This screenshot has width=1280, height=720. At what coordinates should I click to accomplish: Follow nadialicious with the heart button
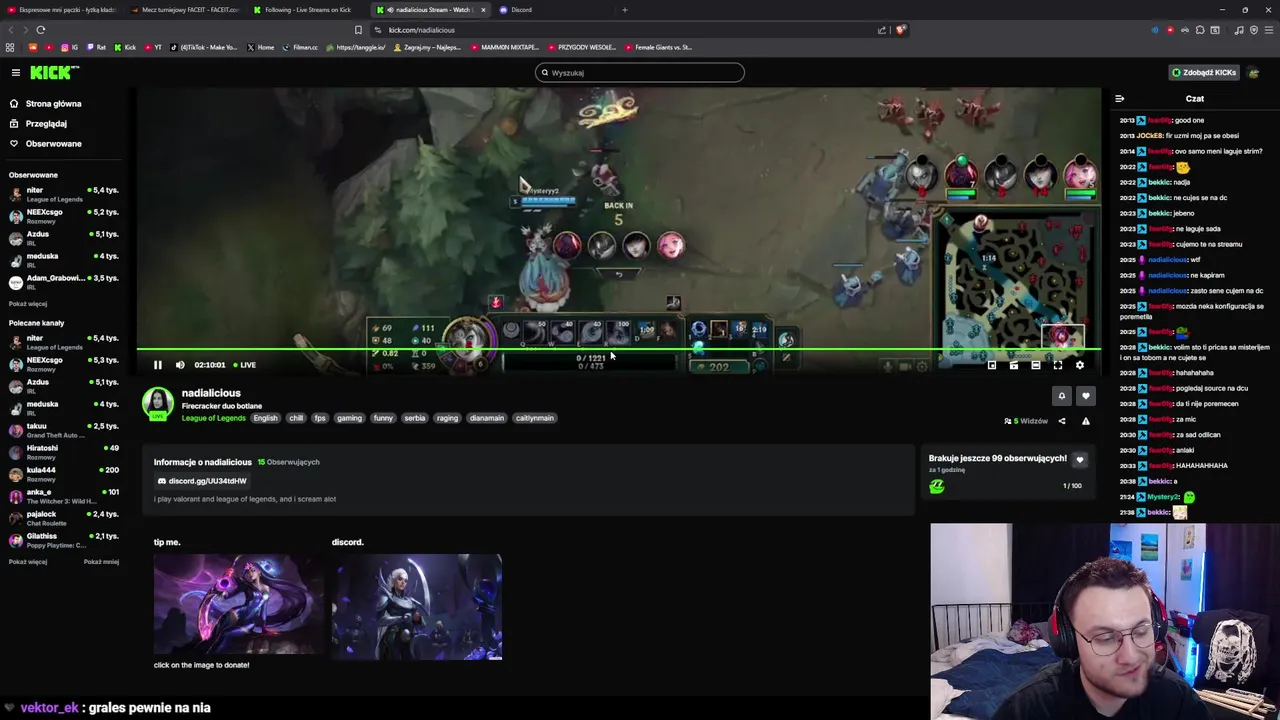coord(1085,396)
